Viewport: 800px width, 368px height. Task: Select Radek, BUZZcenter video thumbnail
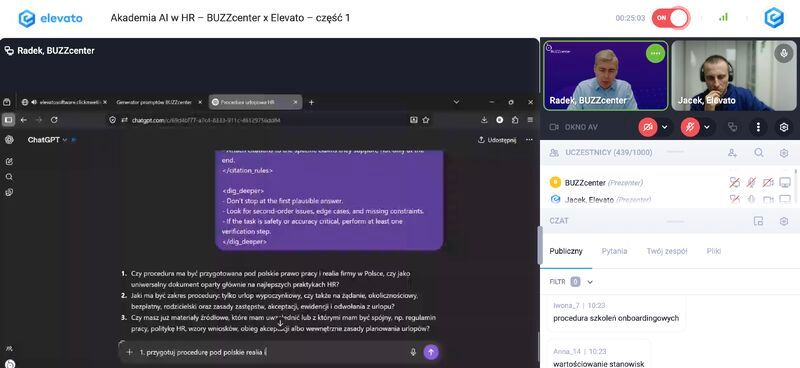tap(606, 76)
